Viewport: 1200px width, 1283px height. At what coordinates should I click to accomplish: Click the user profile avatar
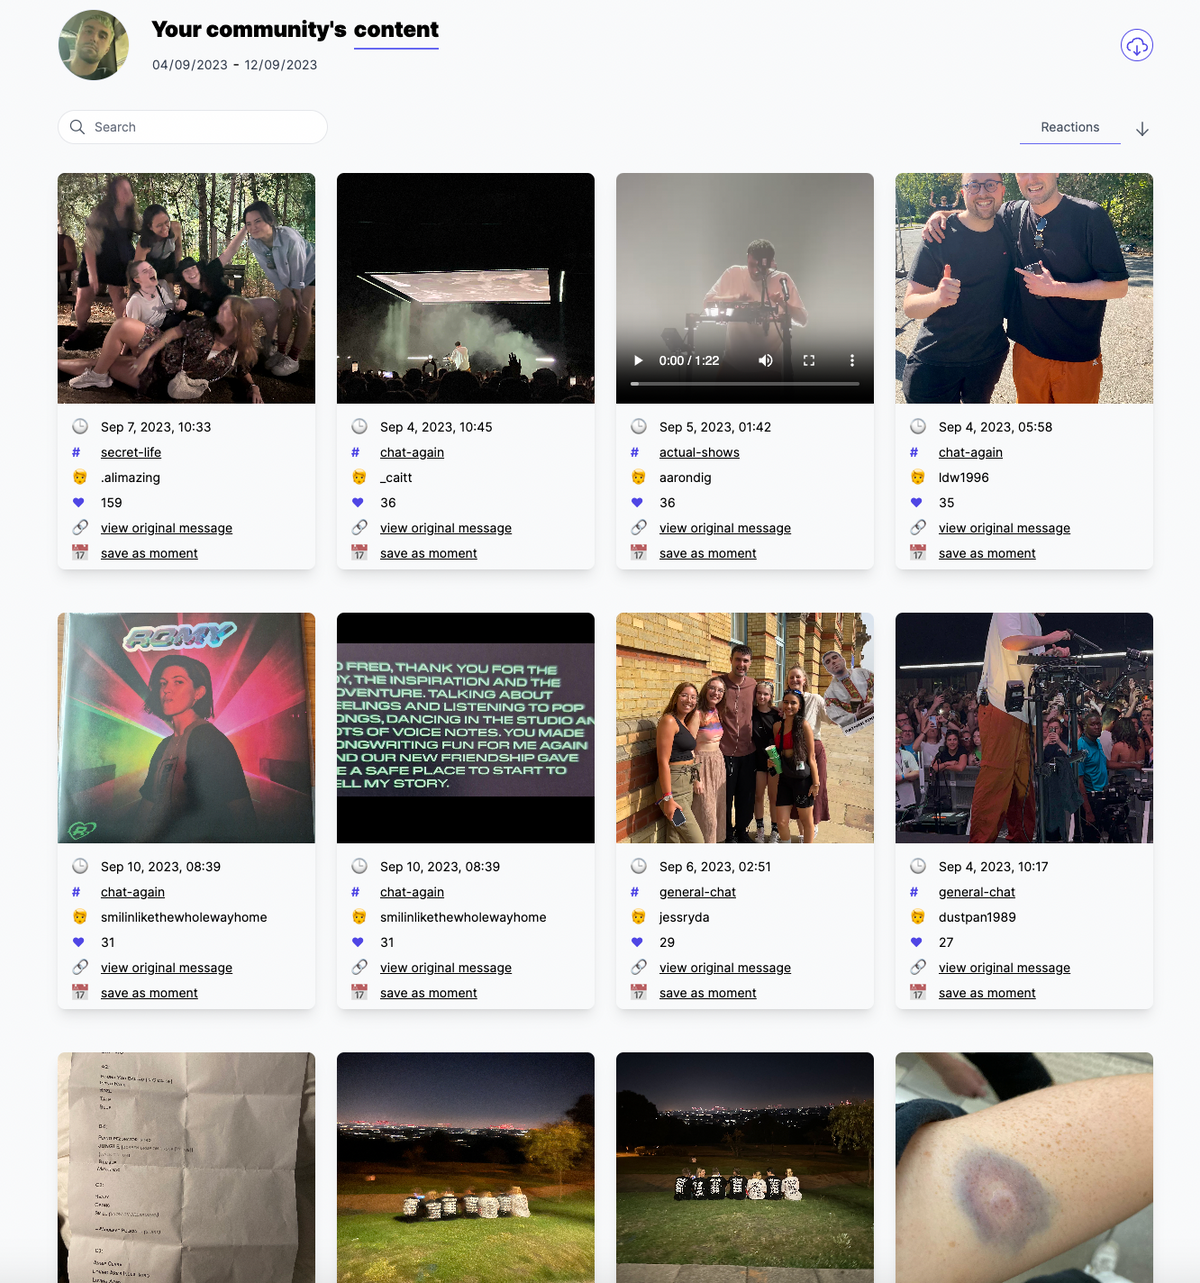(94, 45)
